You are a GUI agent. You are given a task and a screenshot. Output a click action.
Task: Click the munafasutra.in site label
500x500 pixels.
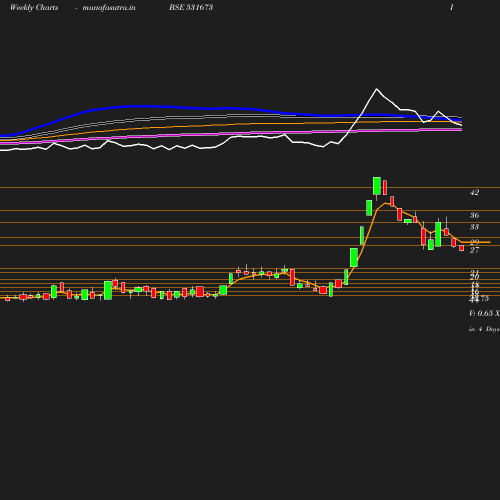click(109, 7)
